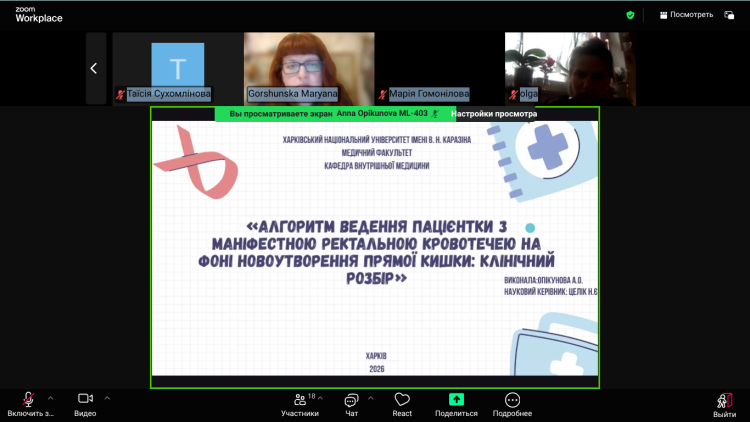Open Настройки просмотра view settings menu
Image resolution: width=750 pixels, height=422 pixels.
coord(494,114)
